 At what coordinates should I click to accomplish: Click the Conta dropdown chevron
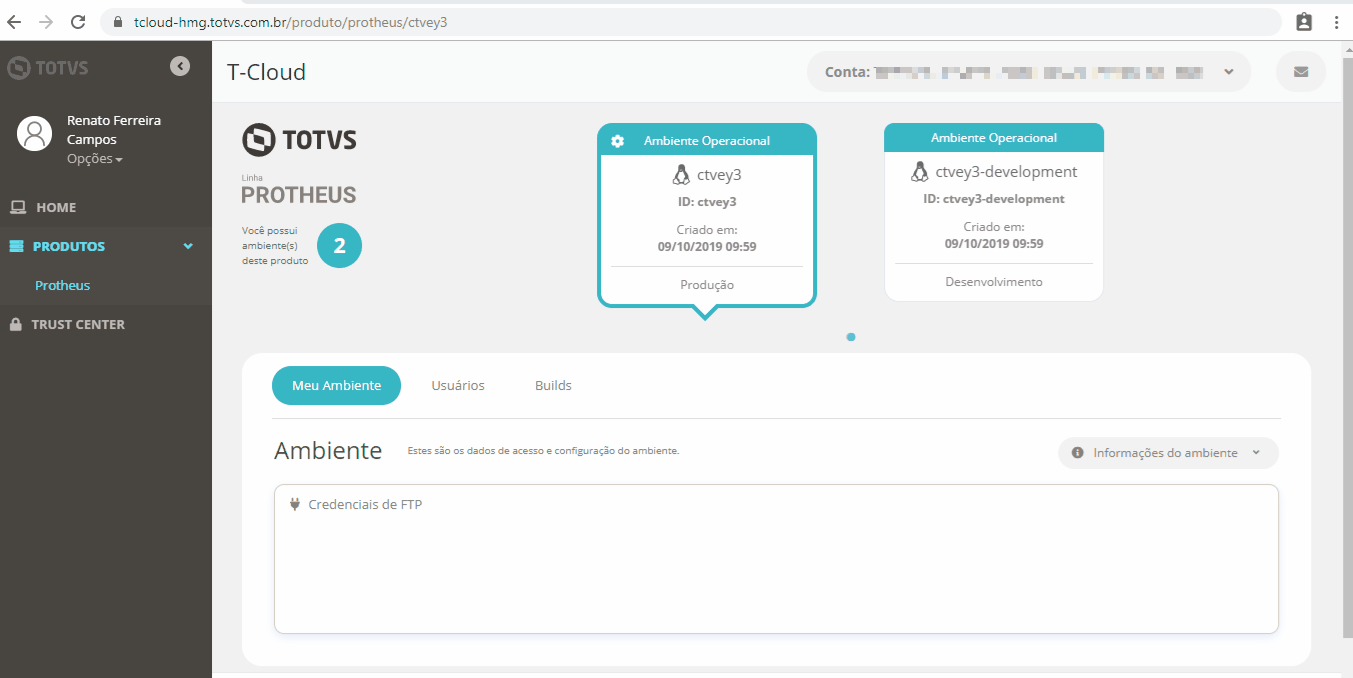pos(1229,72)
